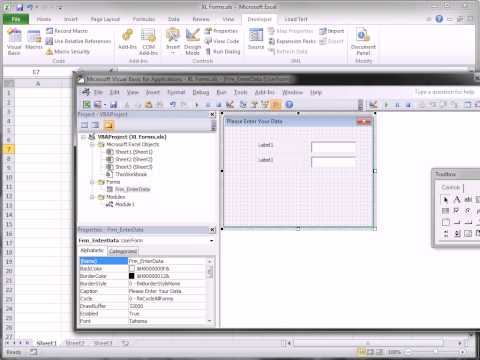Collapse the Modules folder
480x360 pixels.
pyautogui.click(x=92, y=197)
